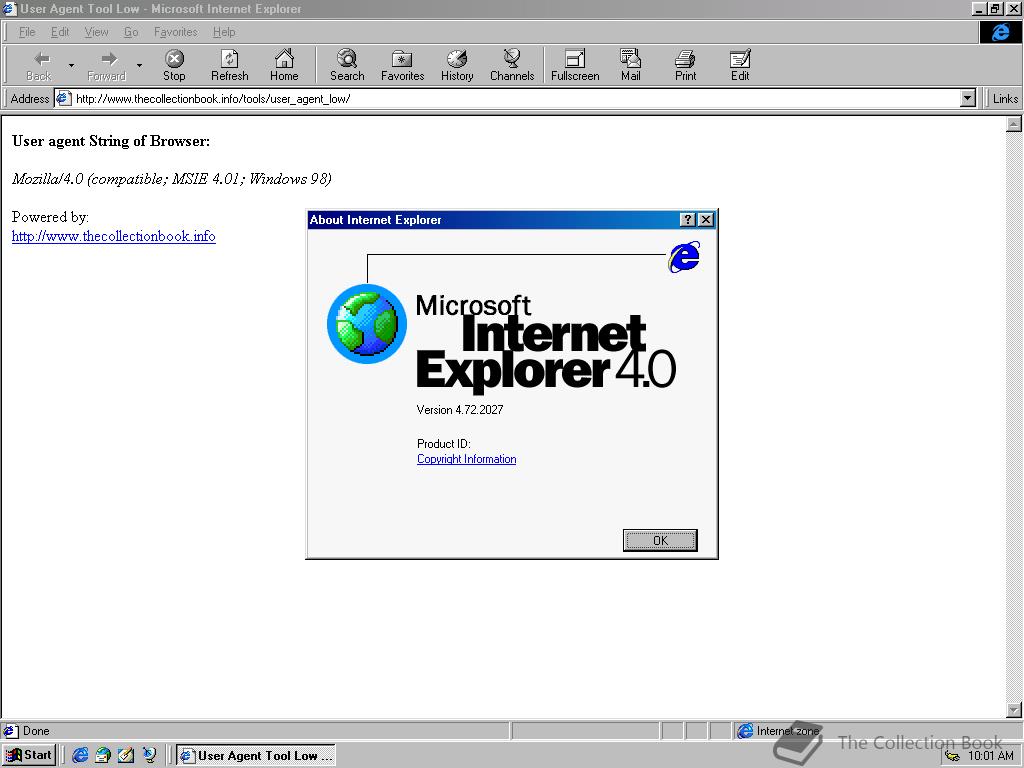Click the taskbar clock 10:01 AM
This screenshot has height=768, width=1024.
[991, 756]
